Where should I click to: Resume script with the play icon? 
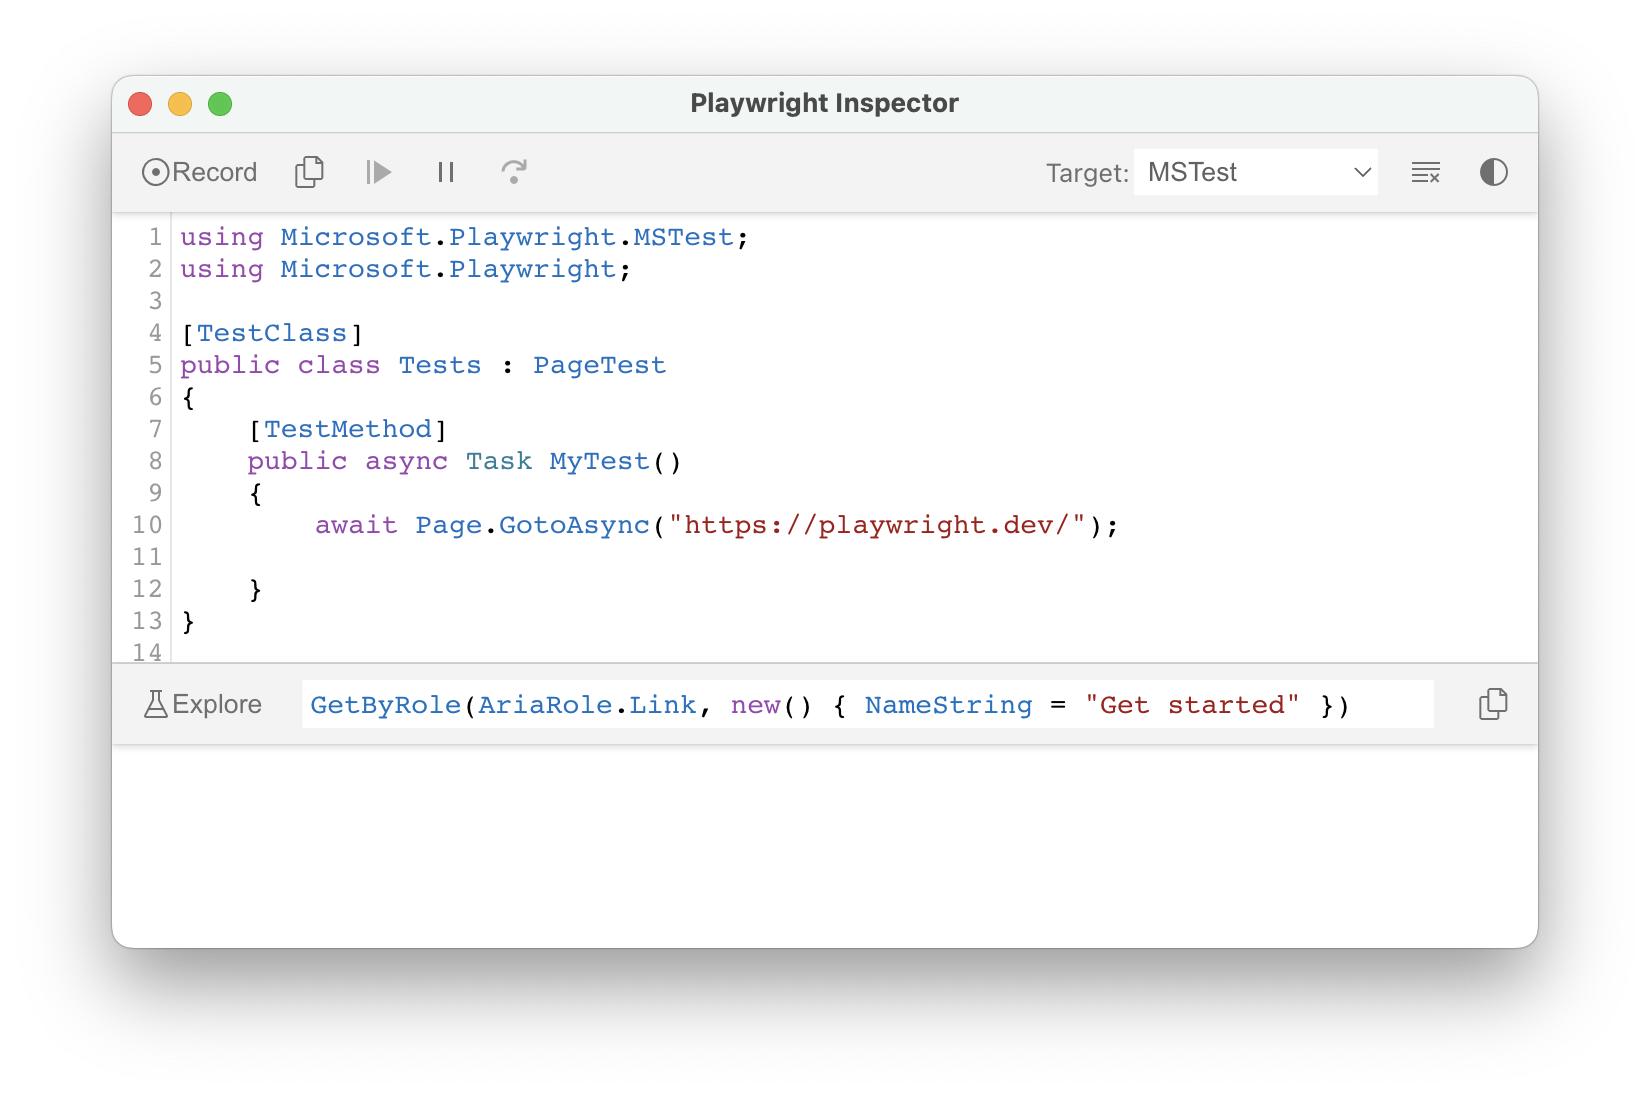378,172
